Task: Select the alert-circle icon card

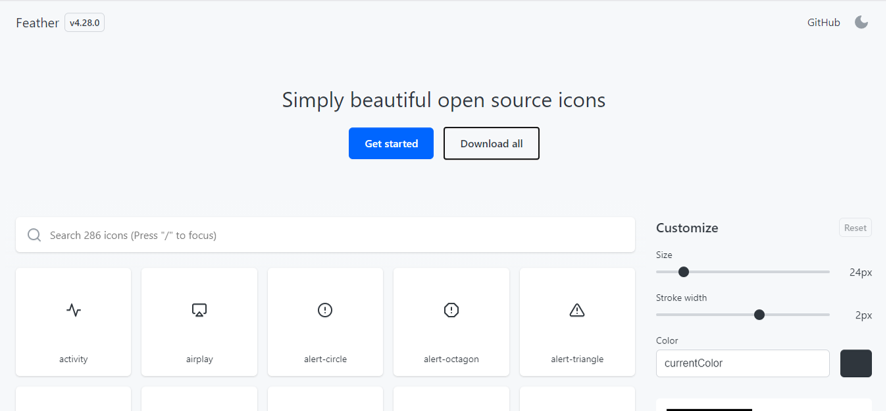Action: tap(325, 322)
